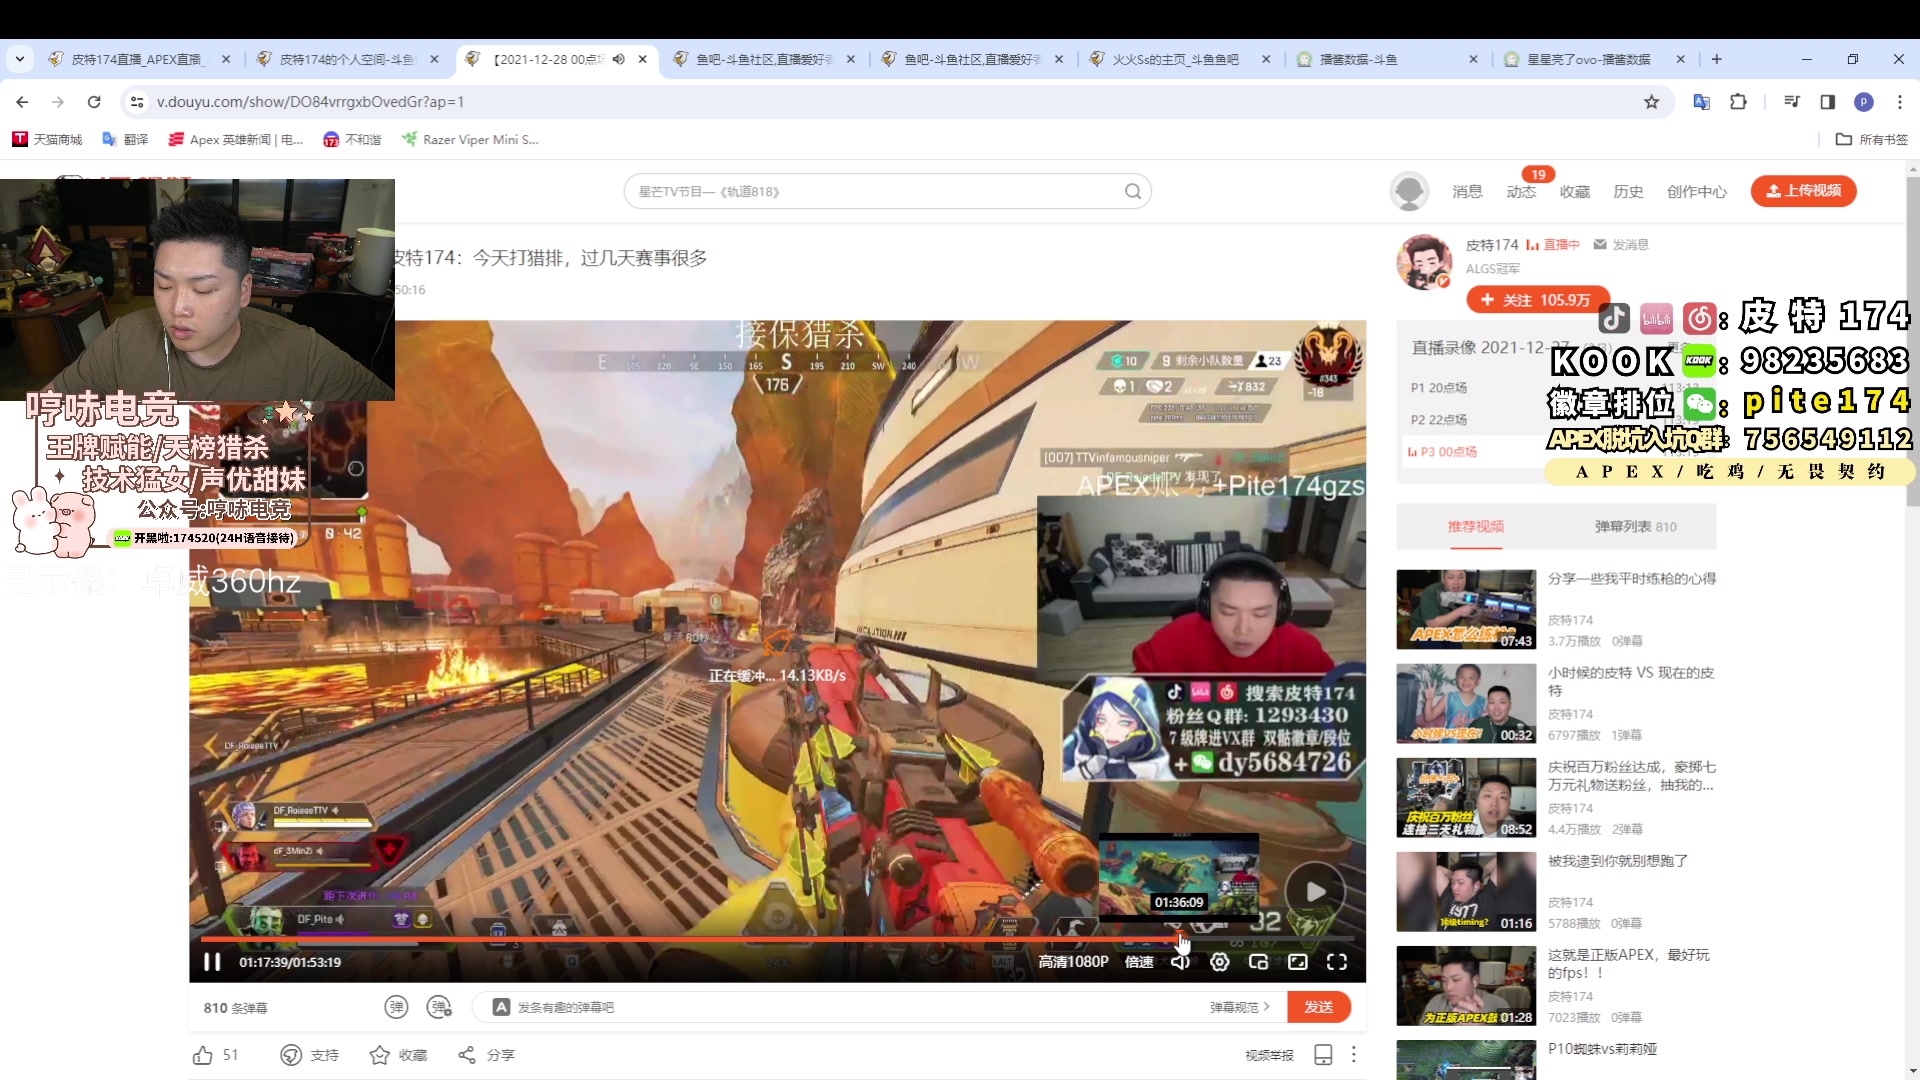Open browser extensions puzzle icon
Image resolution: width=1920 pixels, height=1080 pixels.
pos(1739,102)
